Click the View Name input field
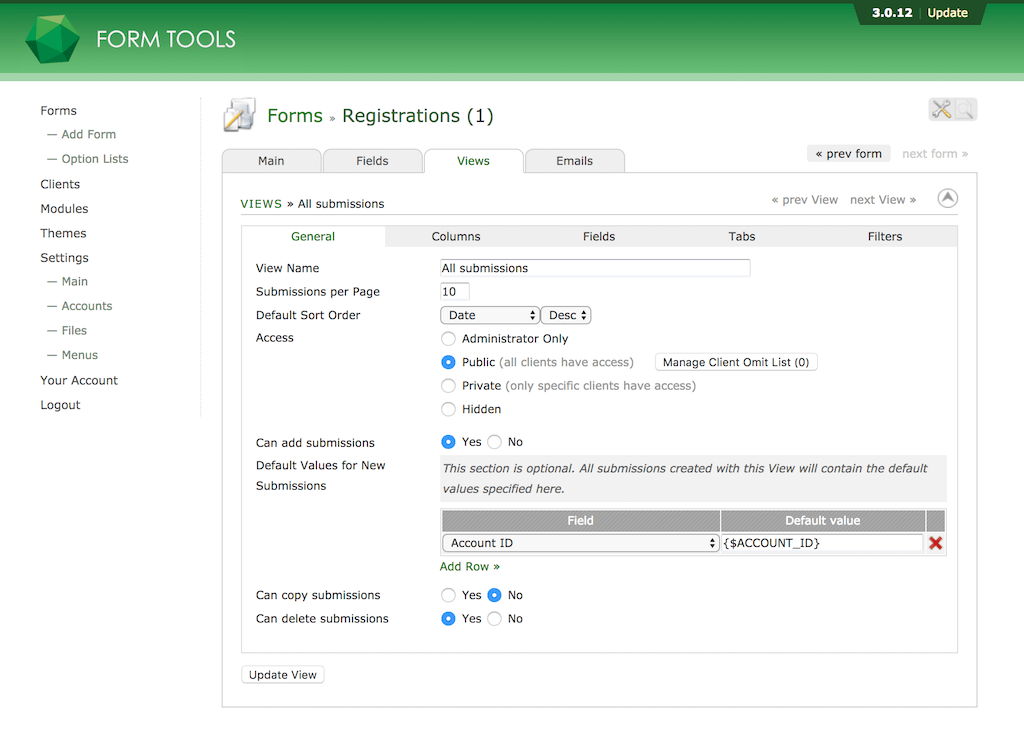Viewport: 1024px width, 731px height. coord(595,268)
